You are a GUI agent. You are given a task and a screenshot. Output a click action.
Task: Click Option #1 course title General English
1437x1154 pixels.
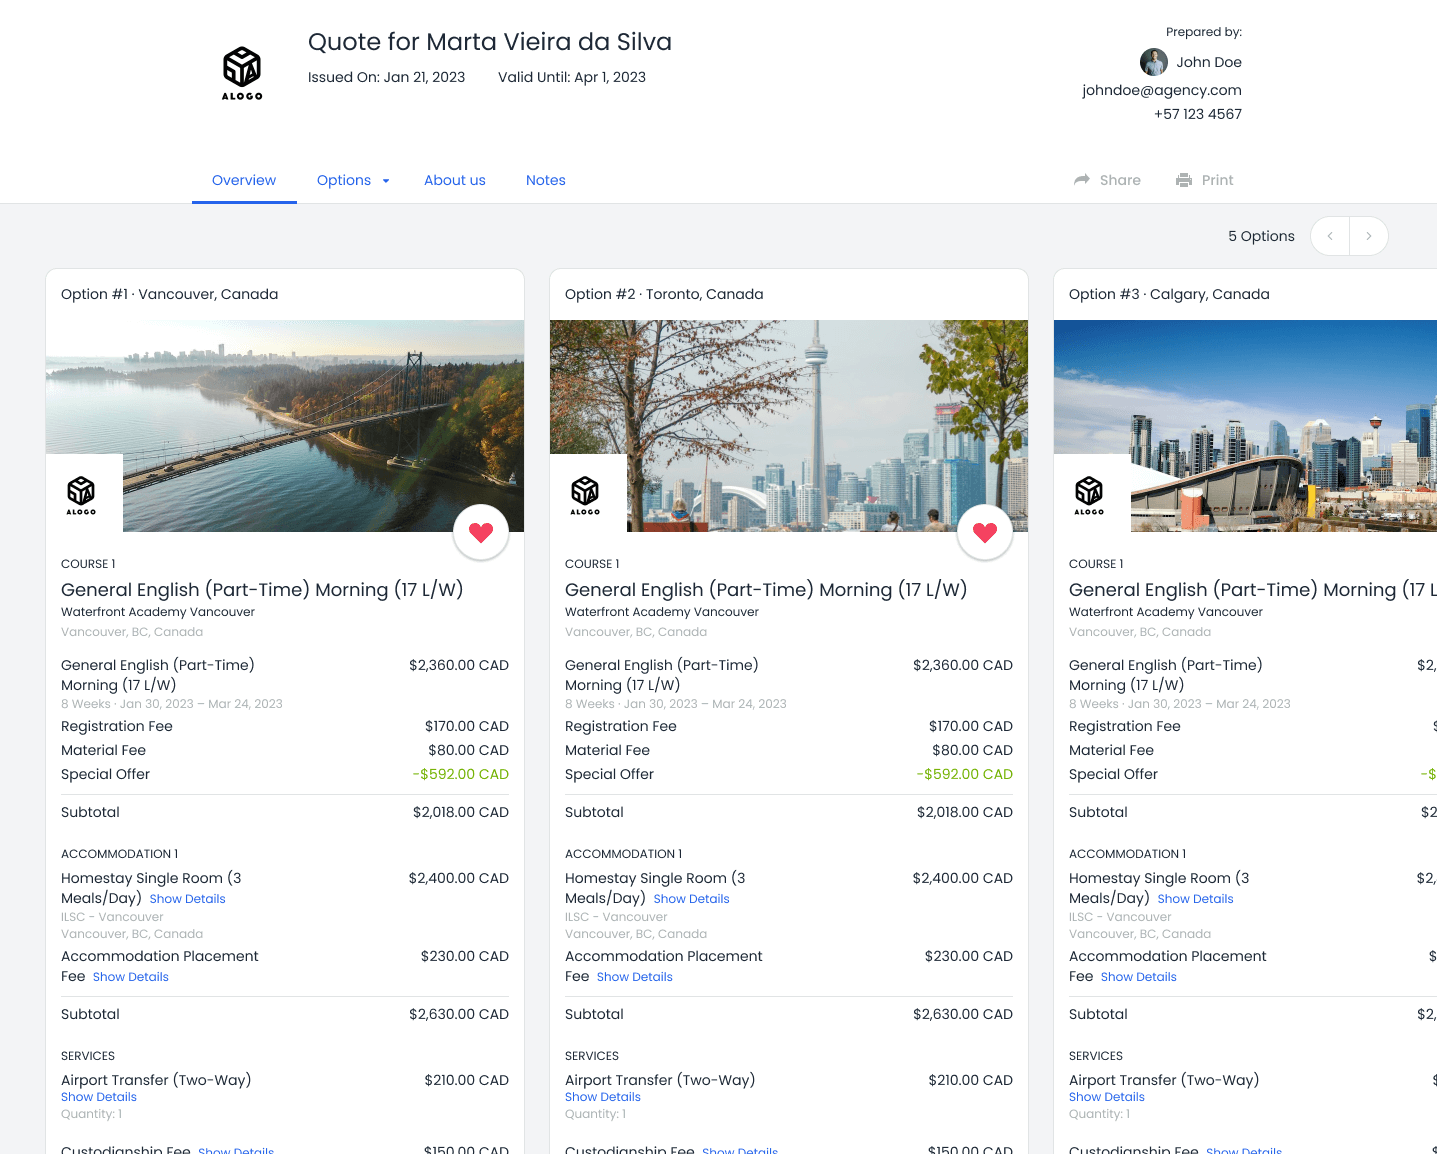[262, 590]
